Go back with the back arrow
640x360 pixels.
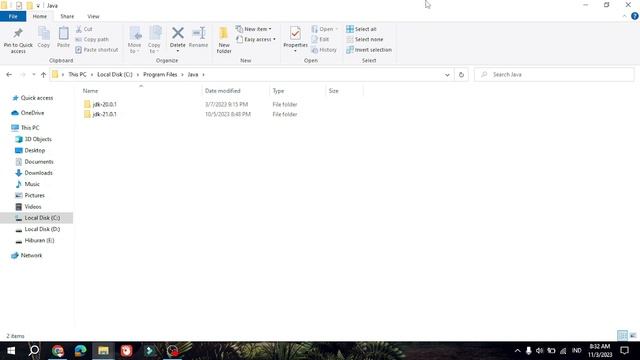[x=9, y=75]
